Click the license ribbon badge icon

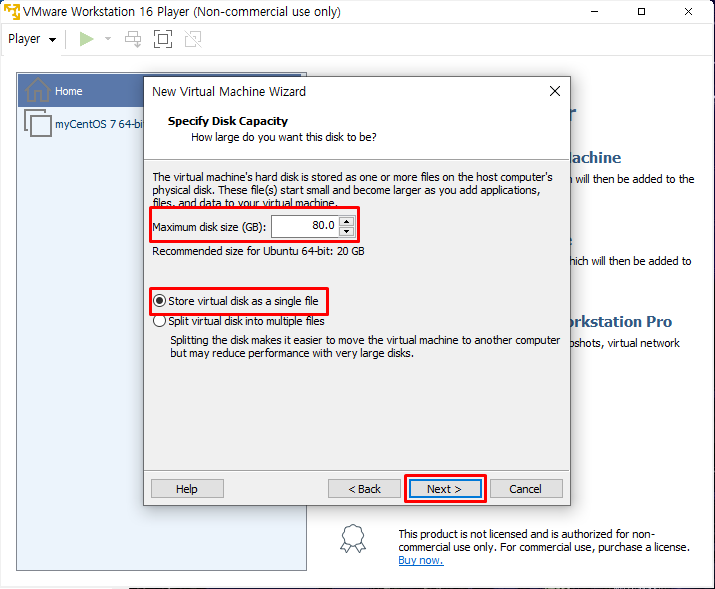point(353,539)
